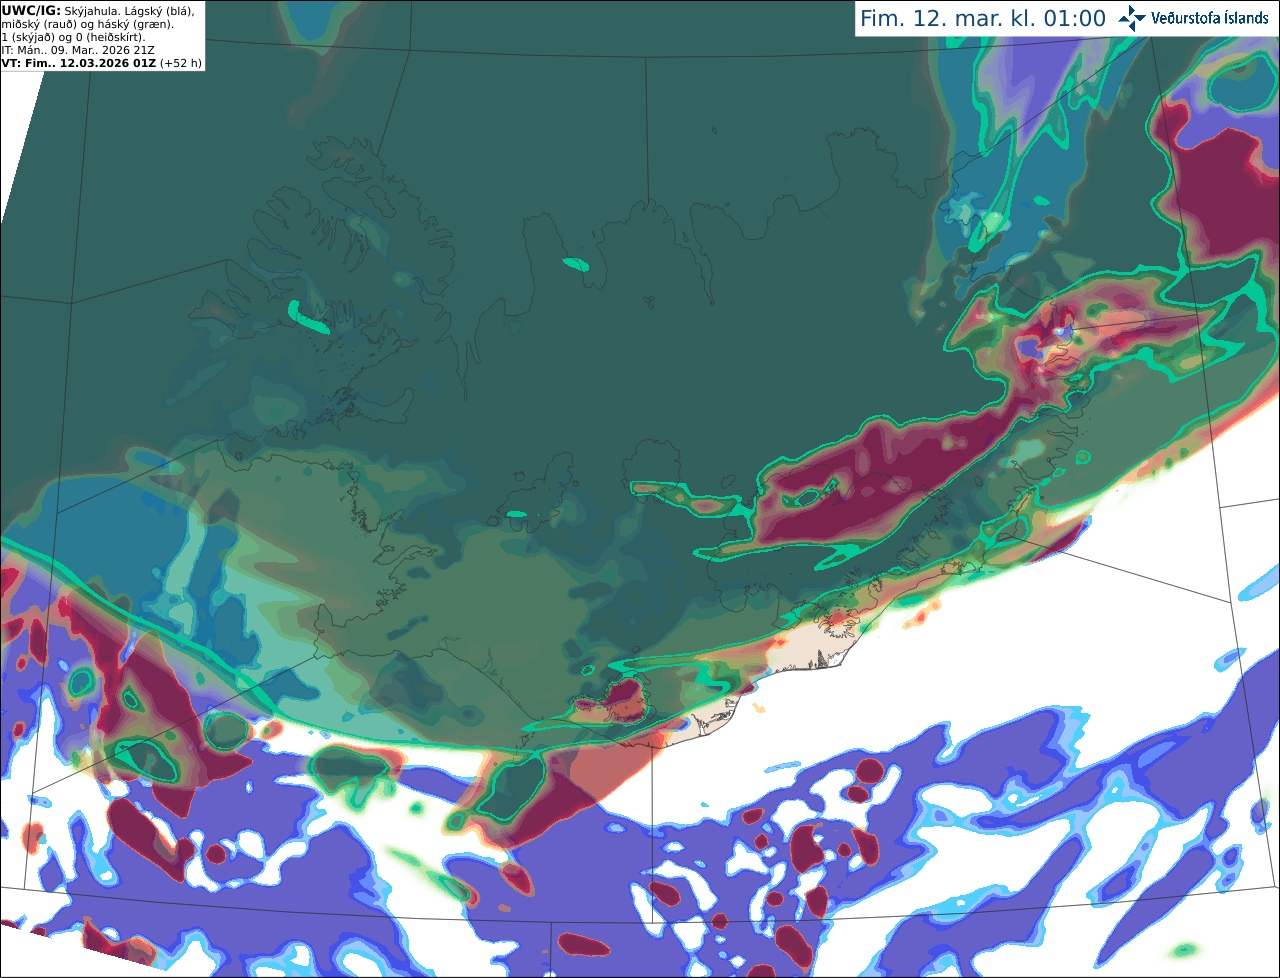
Task: Click legend line "miðský (rauð) og háský (græn)."
Action: (x=88, y=24)
